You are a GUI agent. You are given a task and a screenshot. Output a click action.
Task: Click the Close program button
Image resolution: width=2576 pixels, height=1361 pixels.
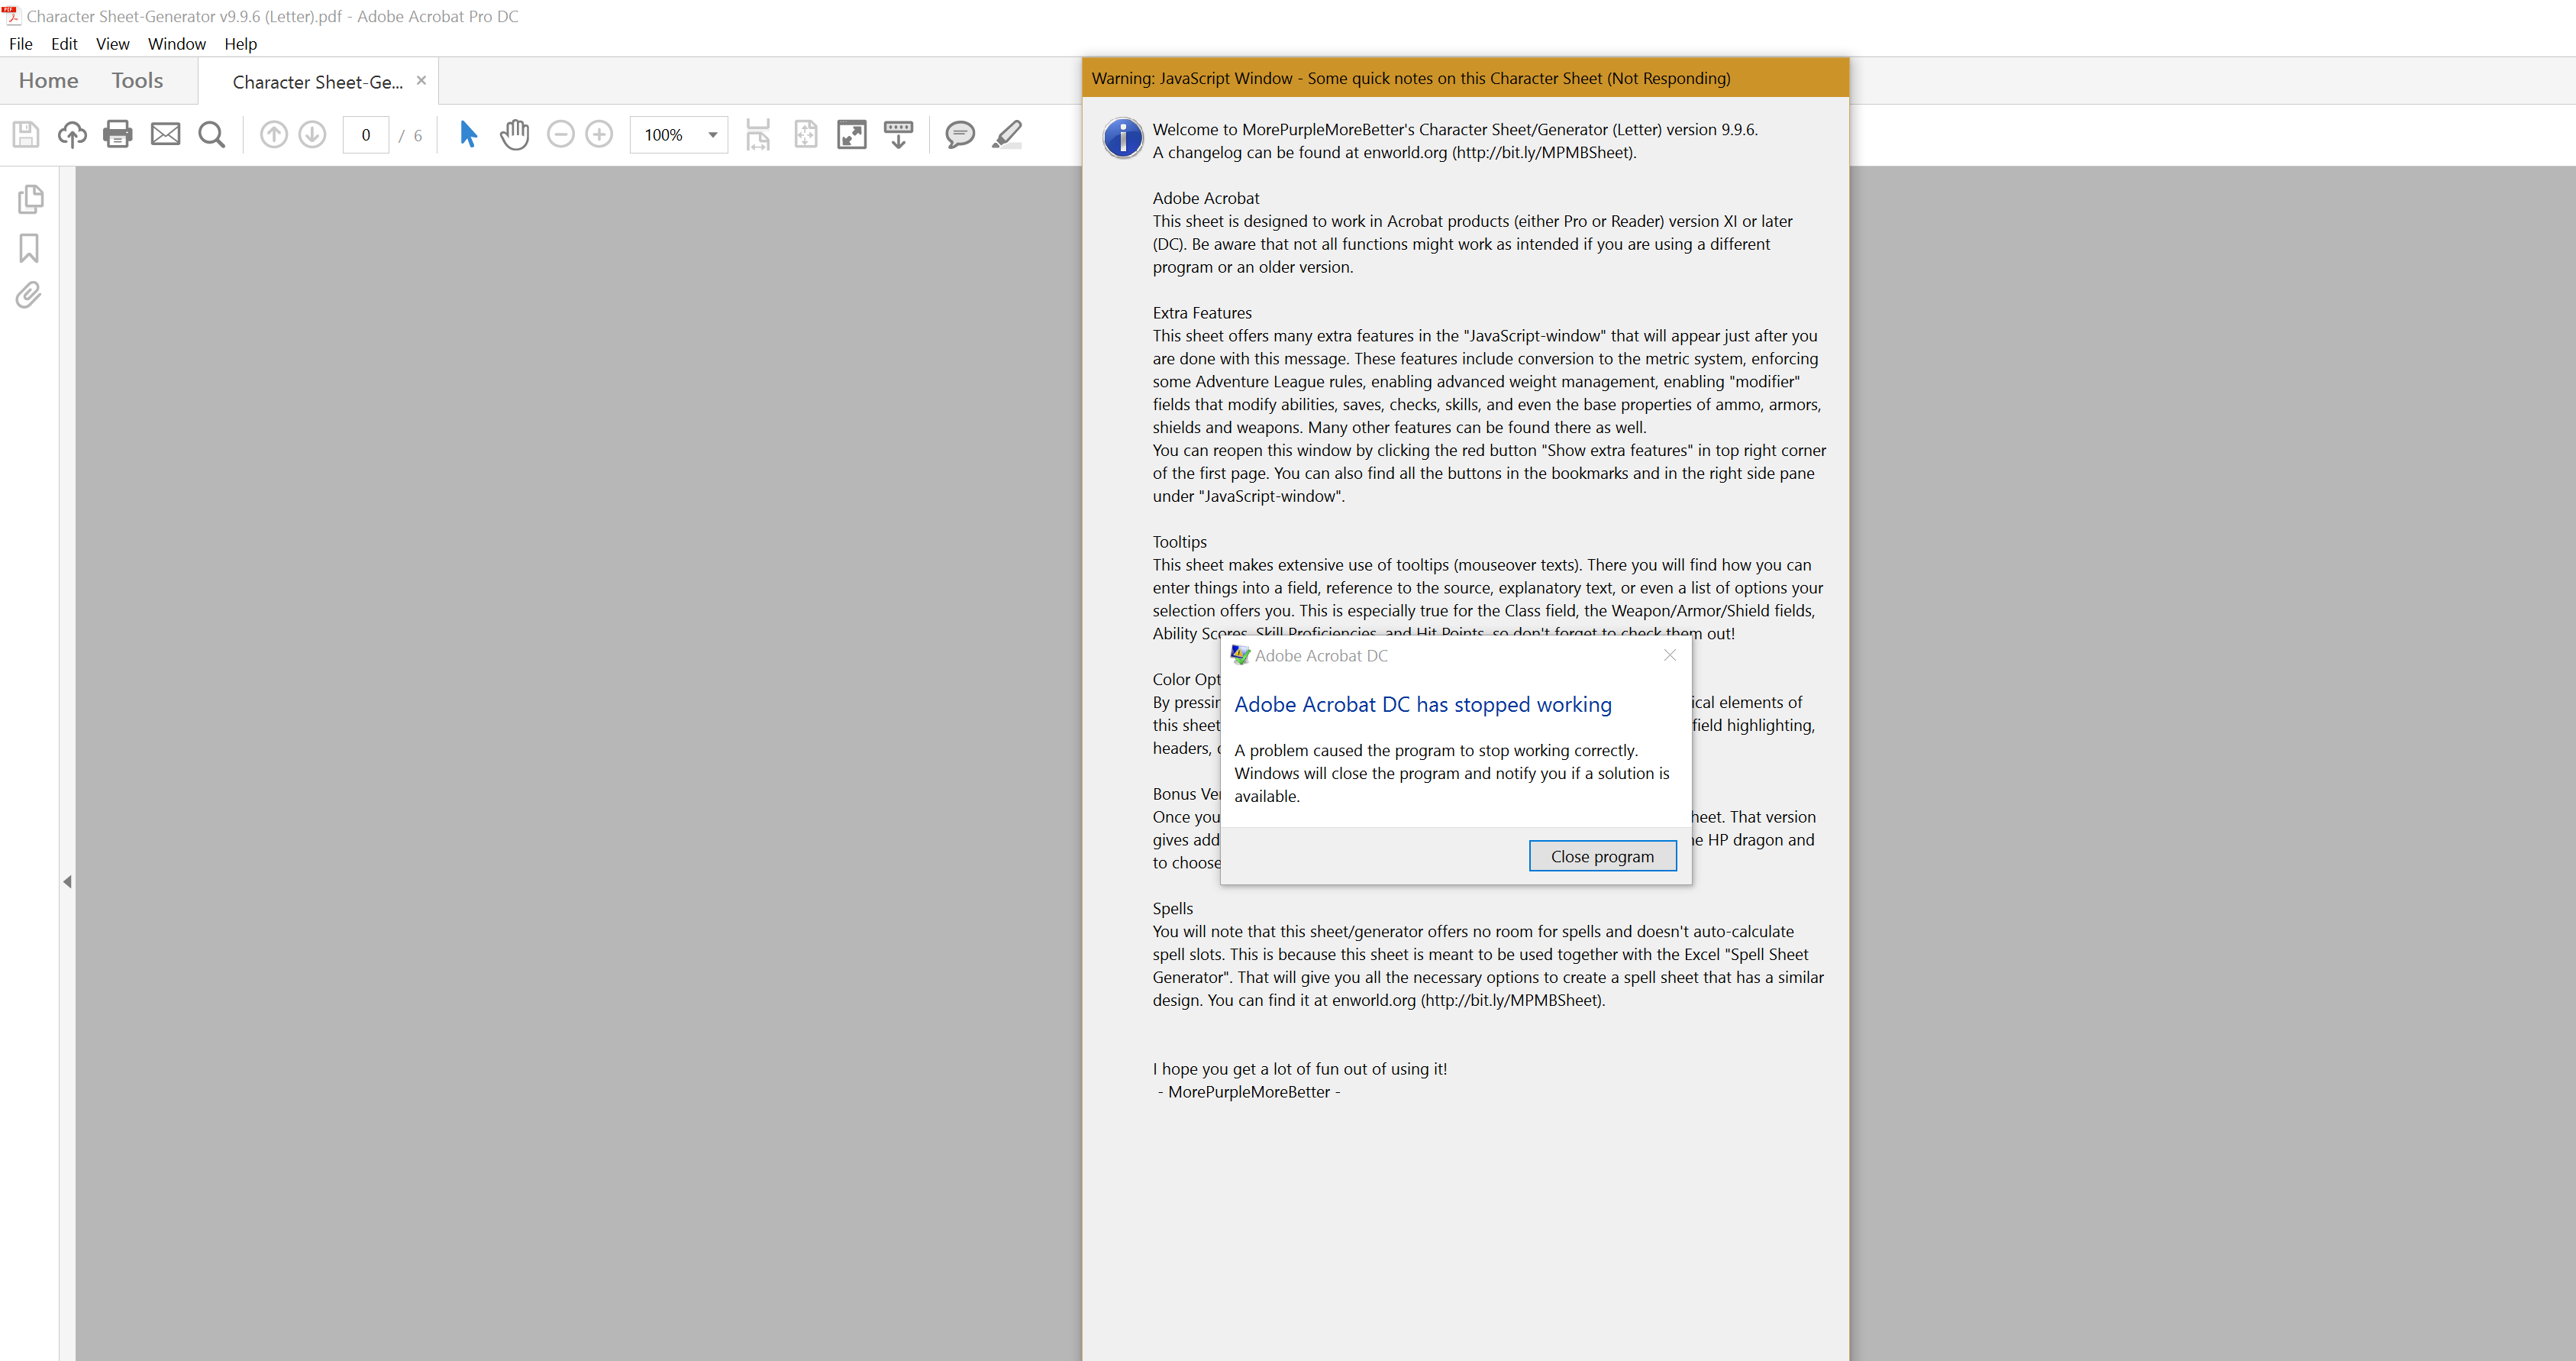[x=1602, y=856]
